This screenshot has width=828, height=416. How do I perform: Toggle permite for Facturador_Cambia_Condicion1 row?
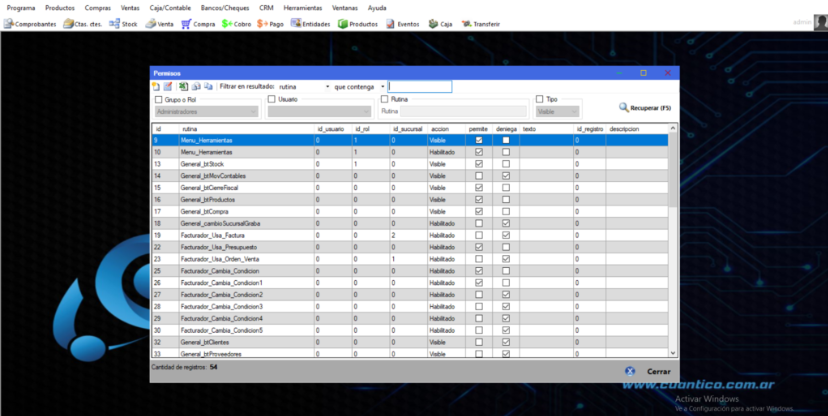coord(479,283)
